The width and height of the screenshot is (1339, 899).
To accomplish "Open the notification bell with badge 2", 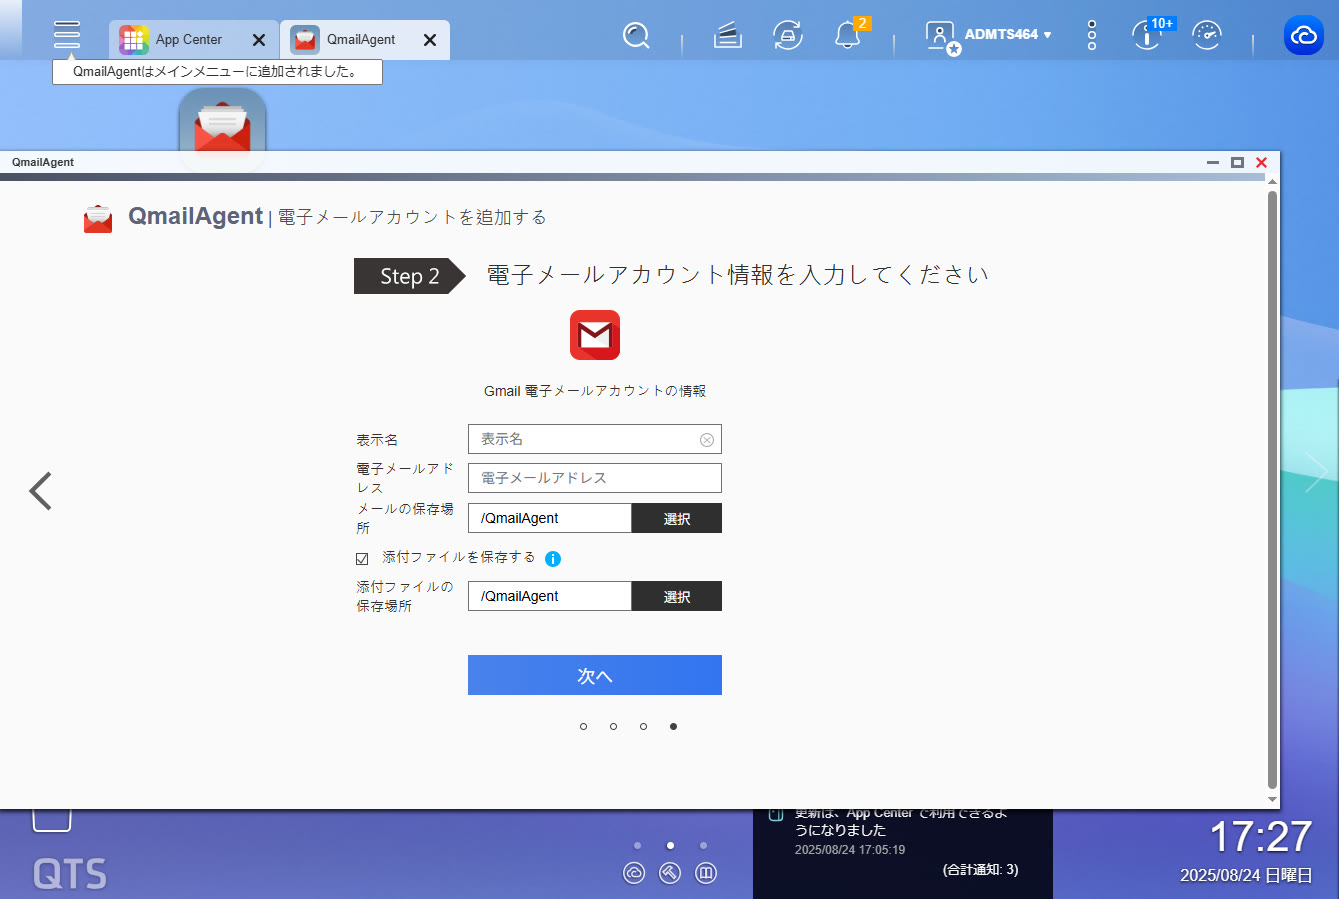I will click(848, 36).
